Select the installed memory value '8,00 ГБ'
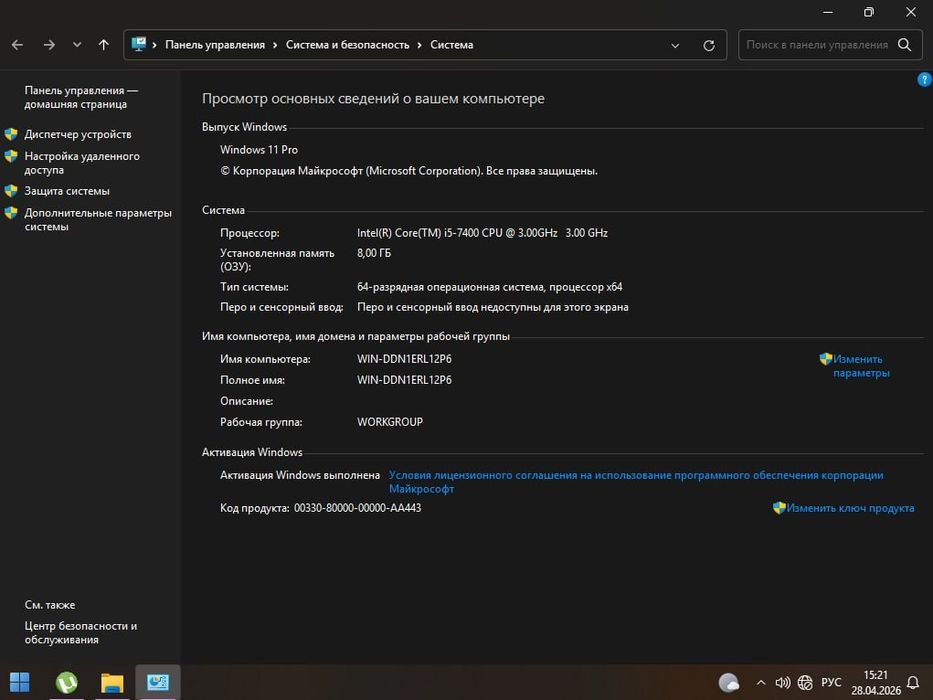Viewport: 933px width, 700px height. click(x=374, y=253)
